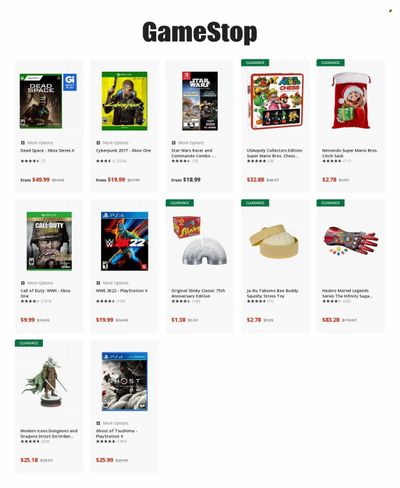Open the Original Slinky Classic 75th Anniversary link

pos(198,293)
